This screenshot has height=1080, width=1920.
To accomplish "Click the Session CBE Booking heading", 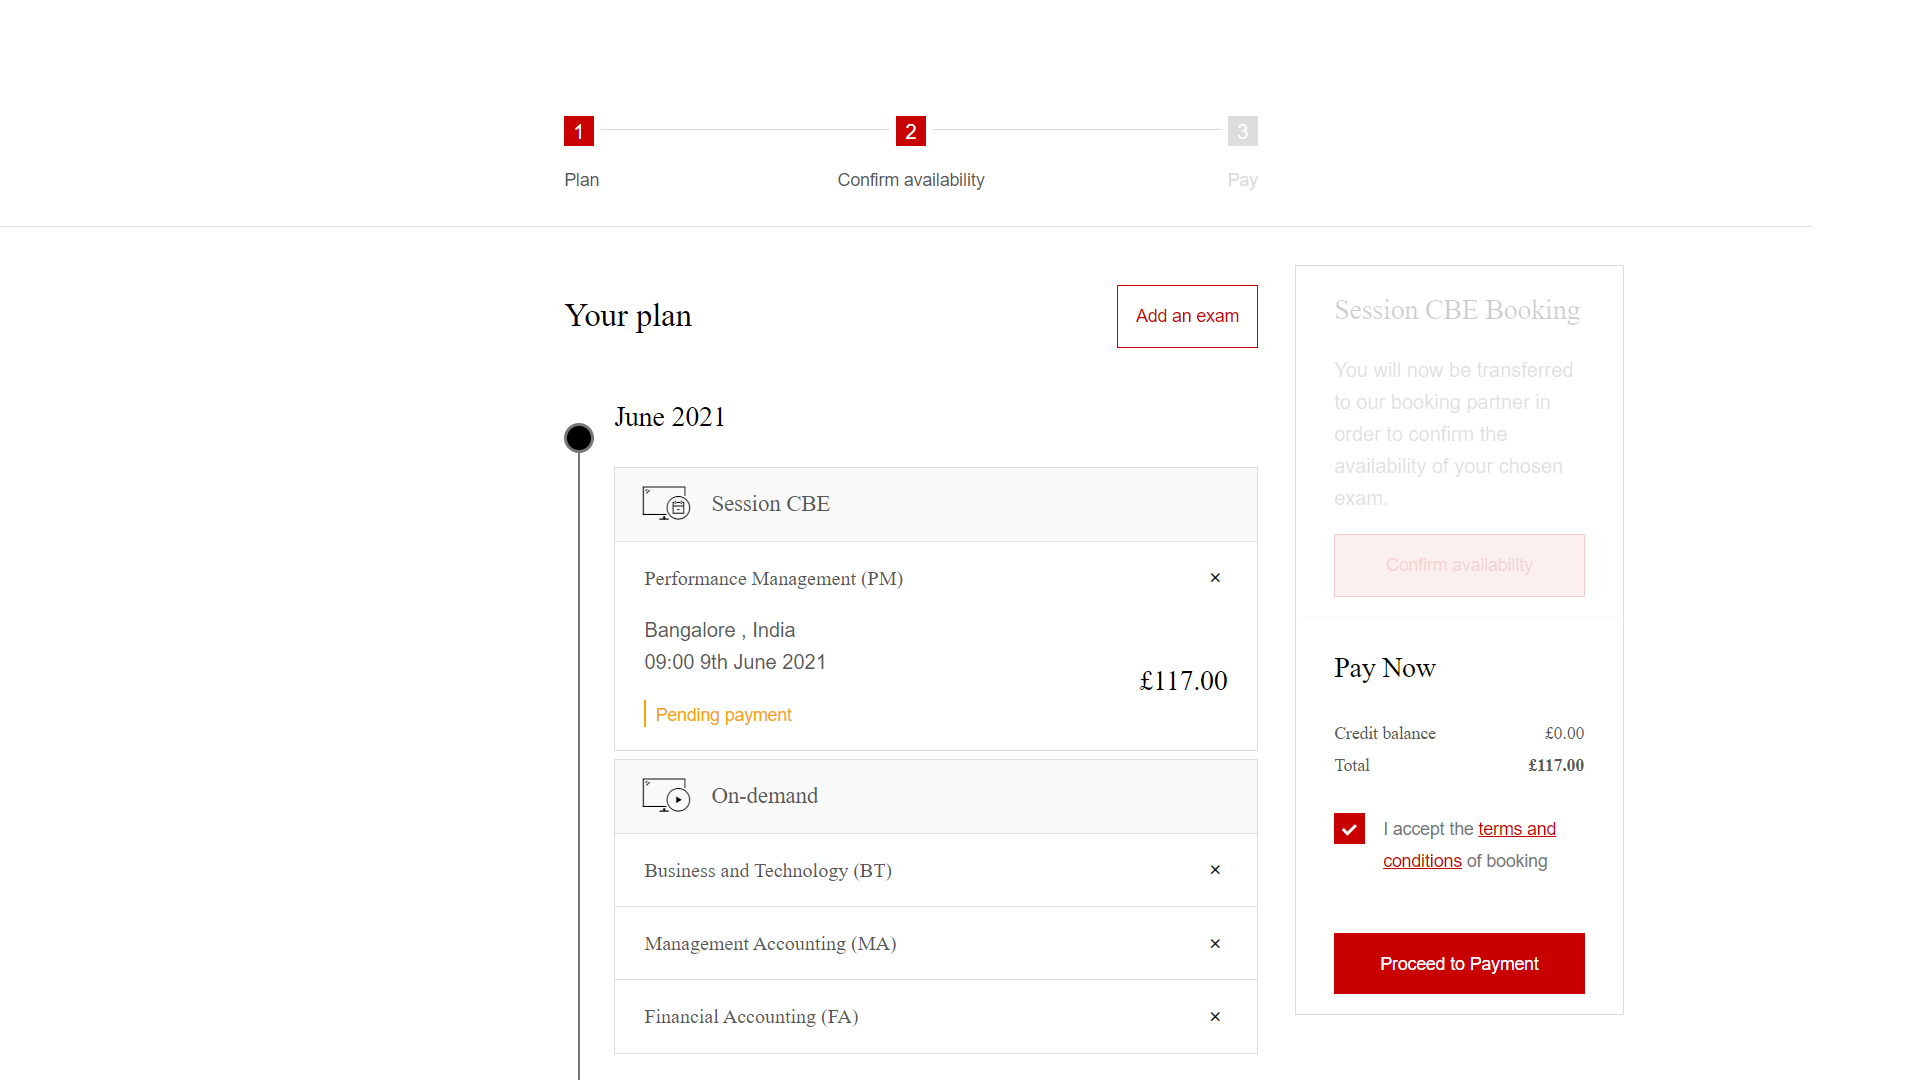I will click(1457, 310).
